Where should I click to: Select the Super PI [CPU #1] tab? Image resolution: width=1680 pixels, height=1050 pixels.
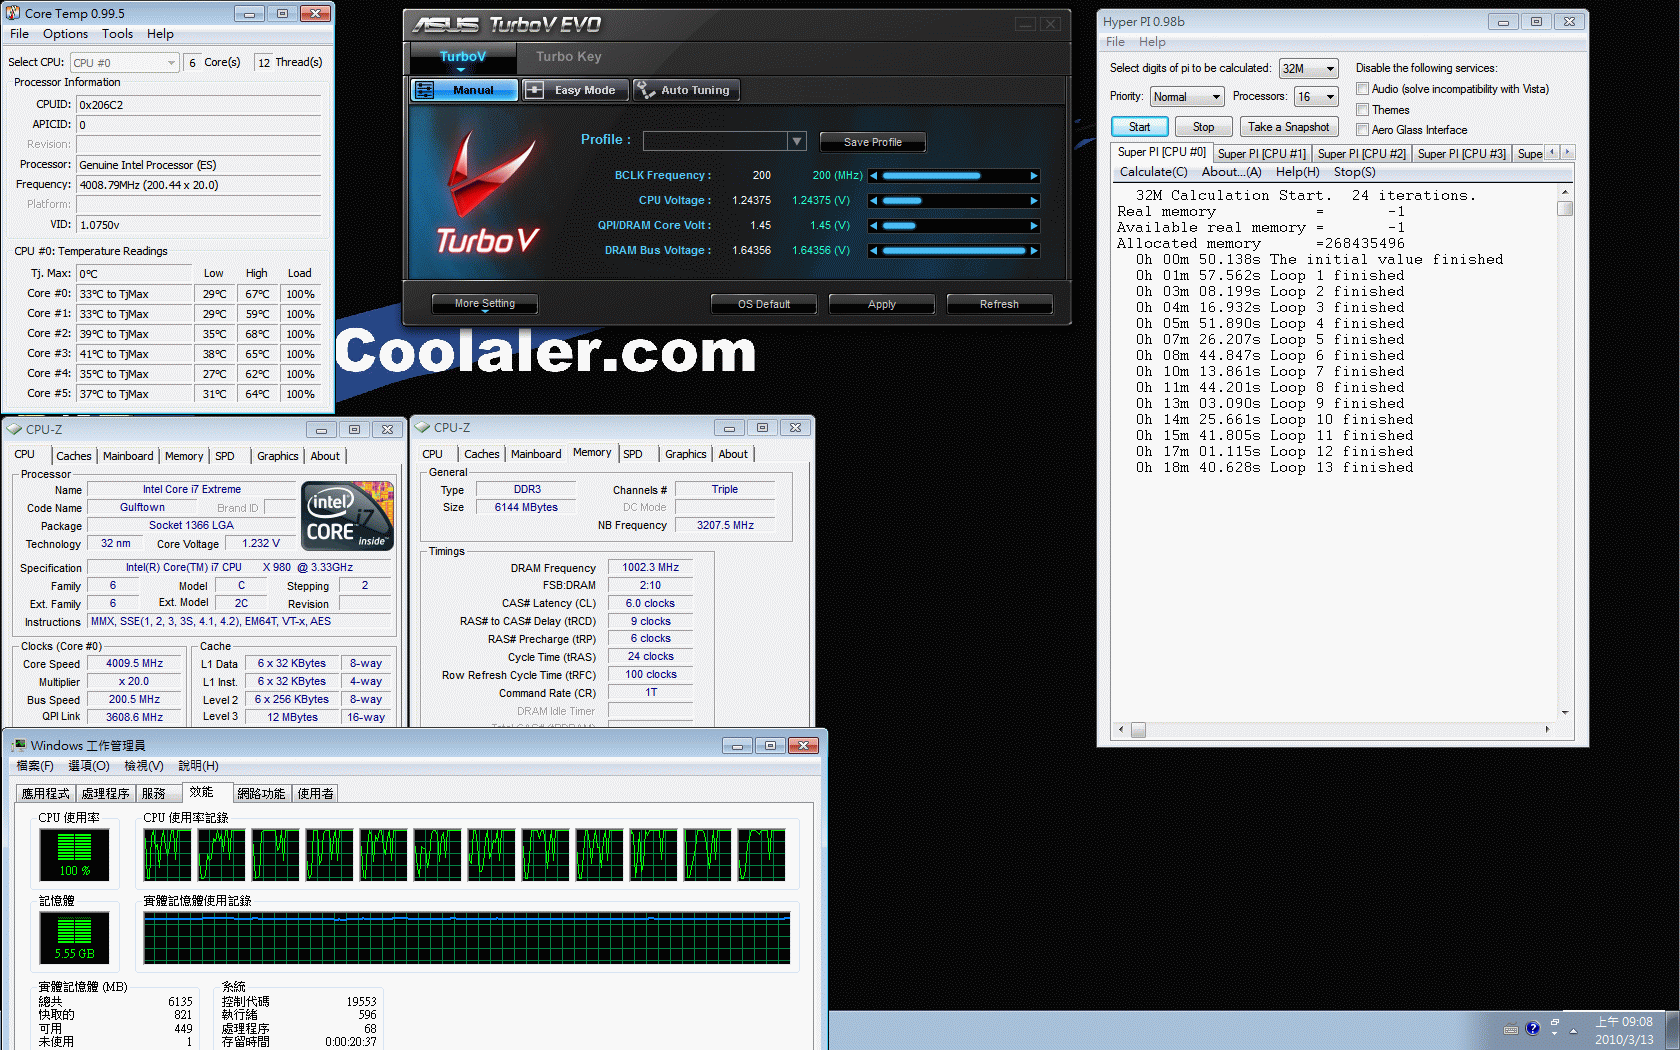tap(1261, 154)
